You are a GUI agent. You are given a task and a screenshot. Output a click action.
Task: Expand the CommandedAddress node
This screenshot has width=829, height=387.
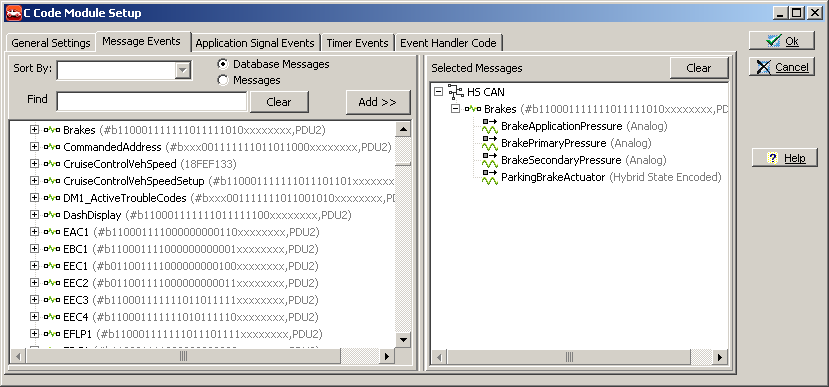(35, 147)
